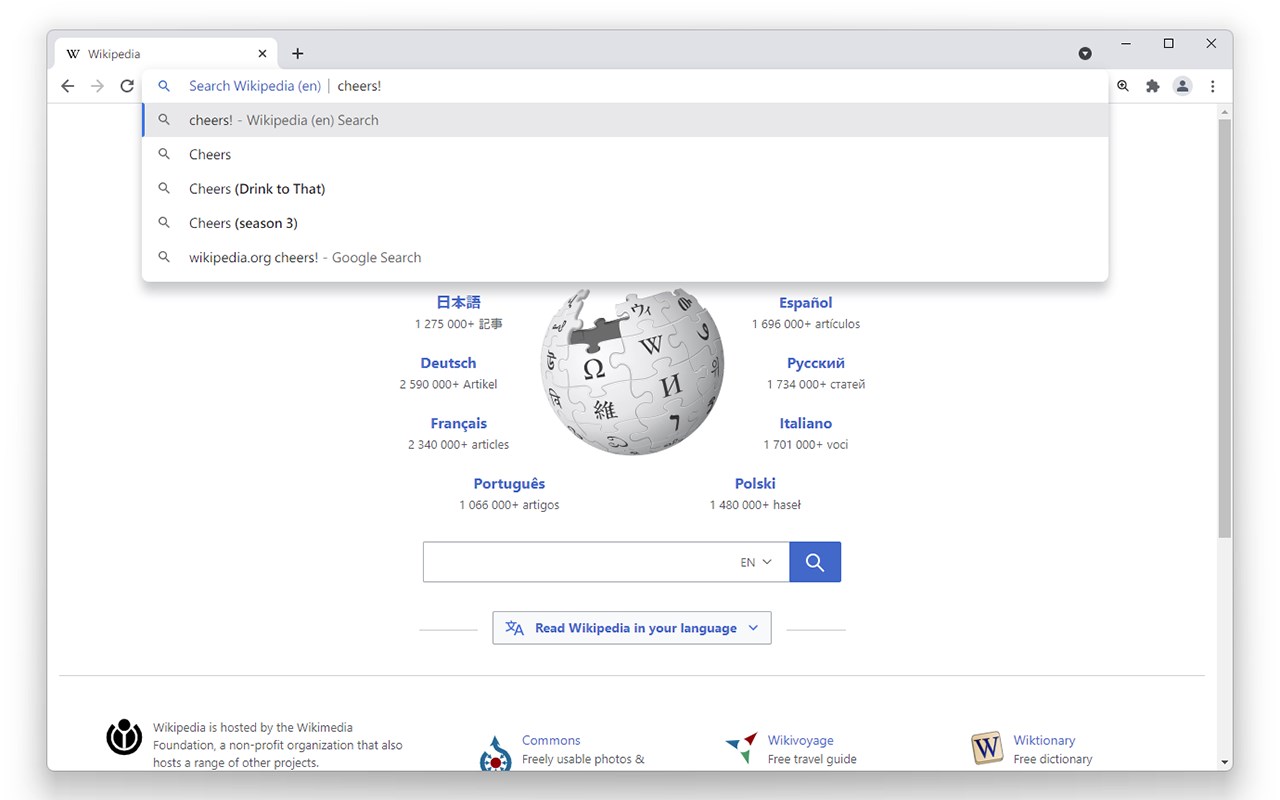Viewport: 1280px width, 800px height.
Task: Click the scrollbar up arrow
Action: [1225, 113]
